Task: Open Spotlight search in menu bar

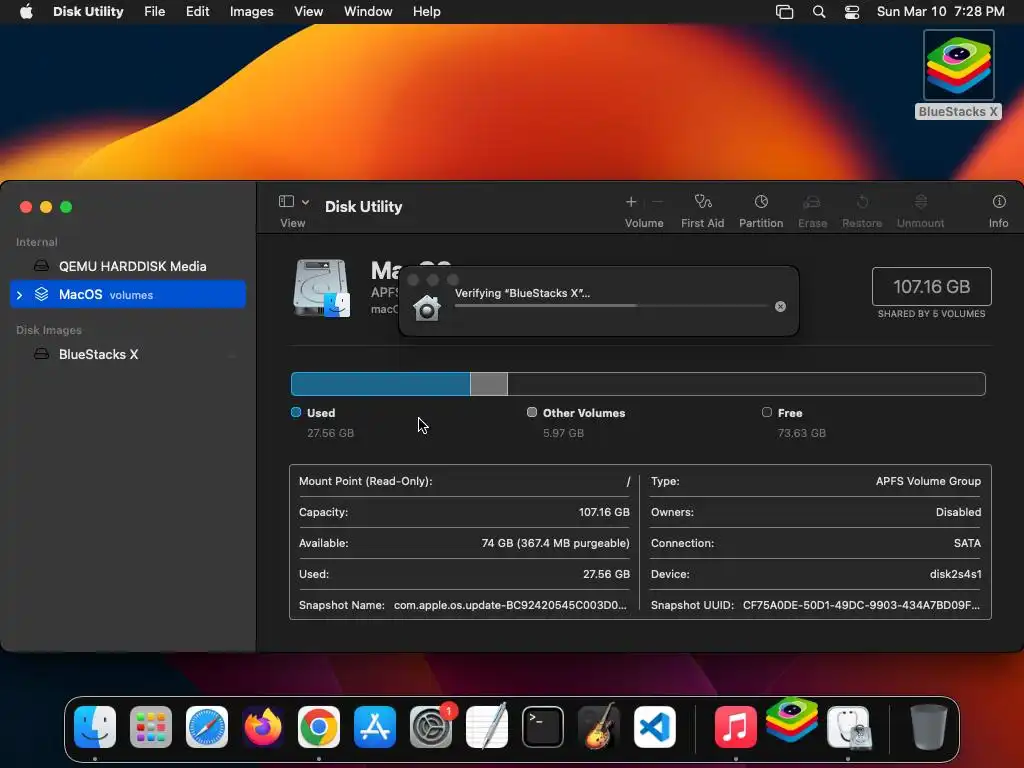Action: [819, 12]
